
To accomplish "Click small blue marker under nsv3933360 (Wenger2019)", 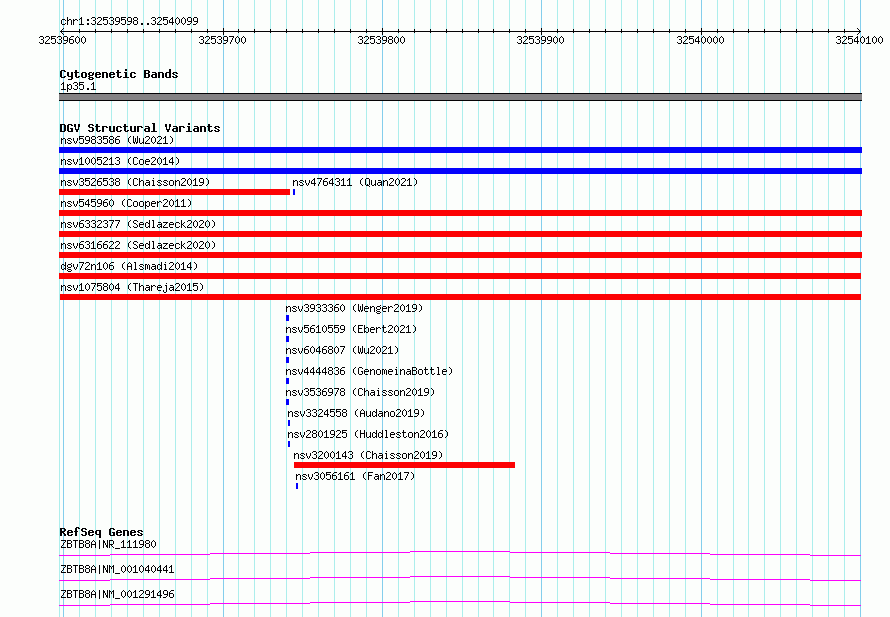I will [287, 318].
